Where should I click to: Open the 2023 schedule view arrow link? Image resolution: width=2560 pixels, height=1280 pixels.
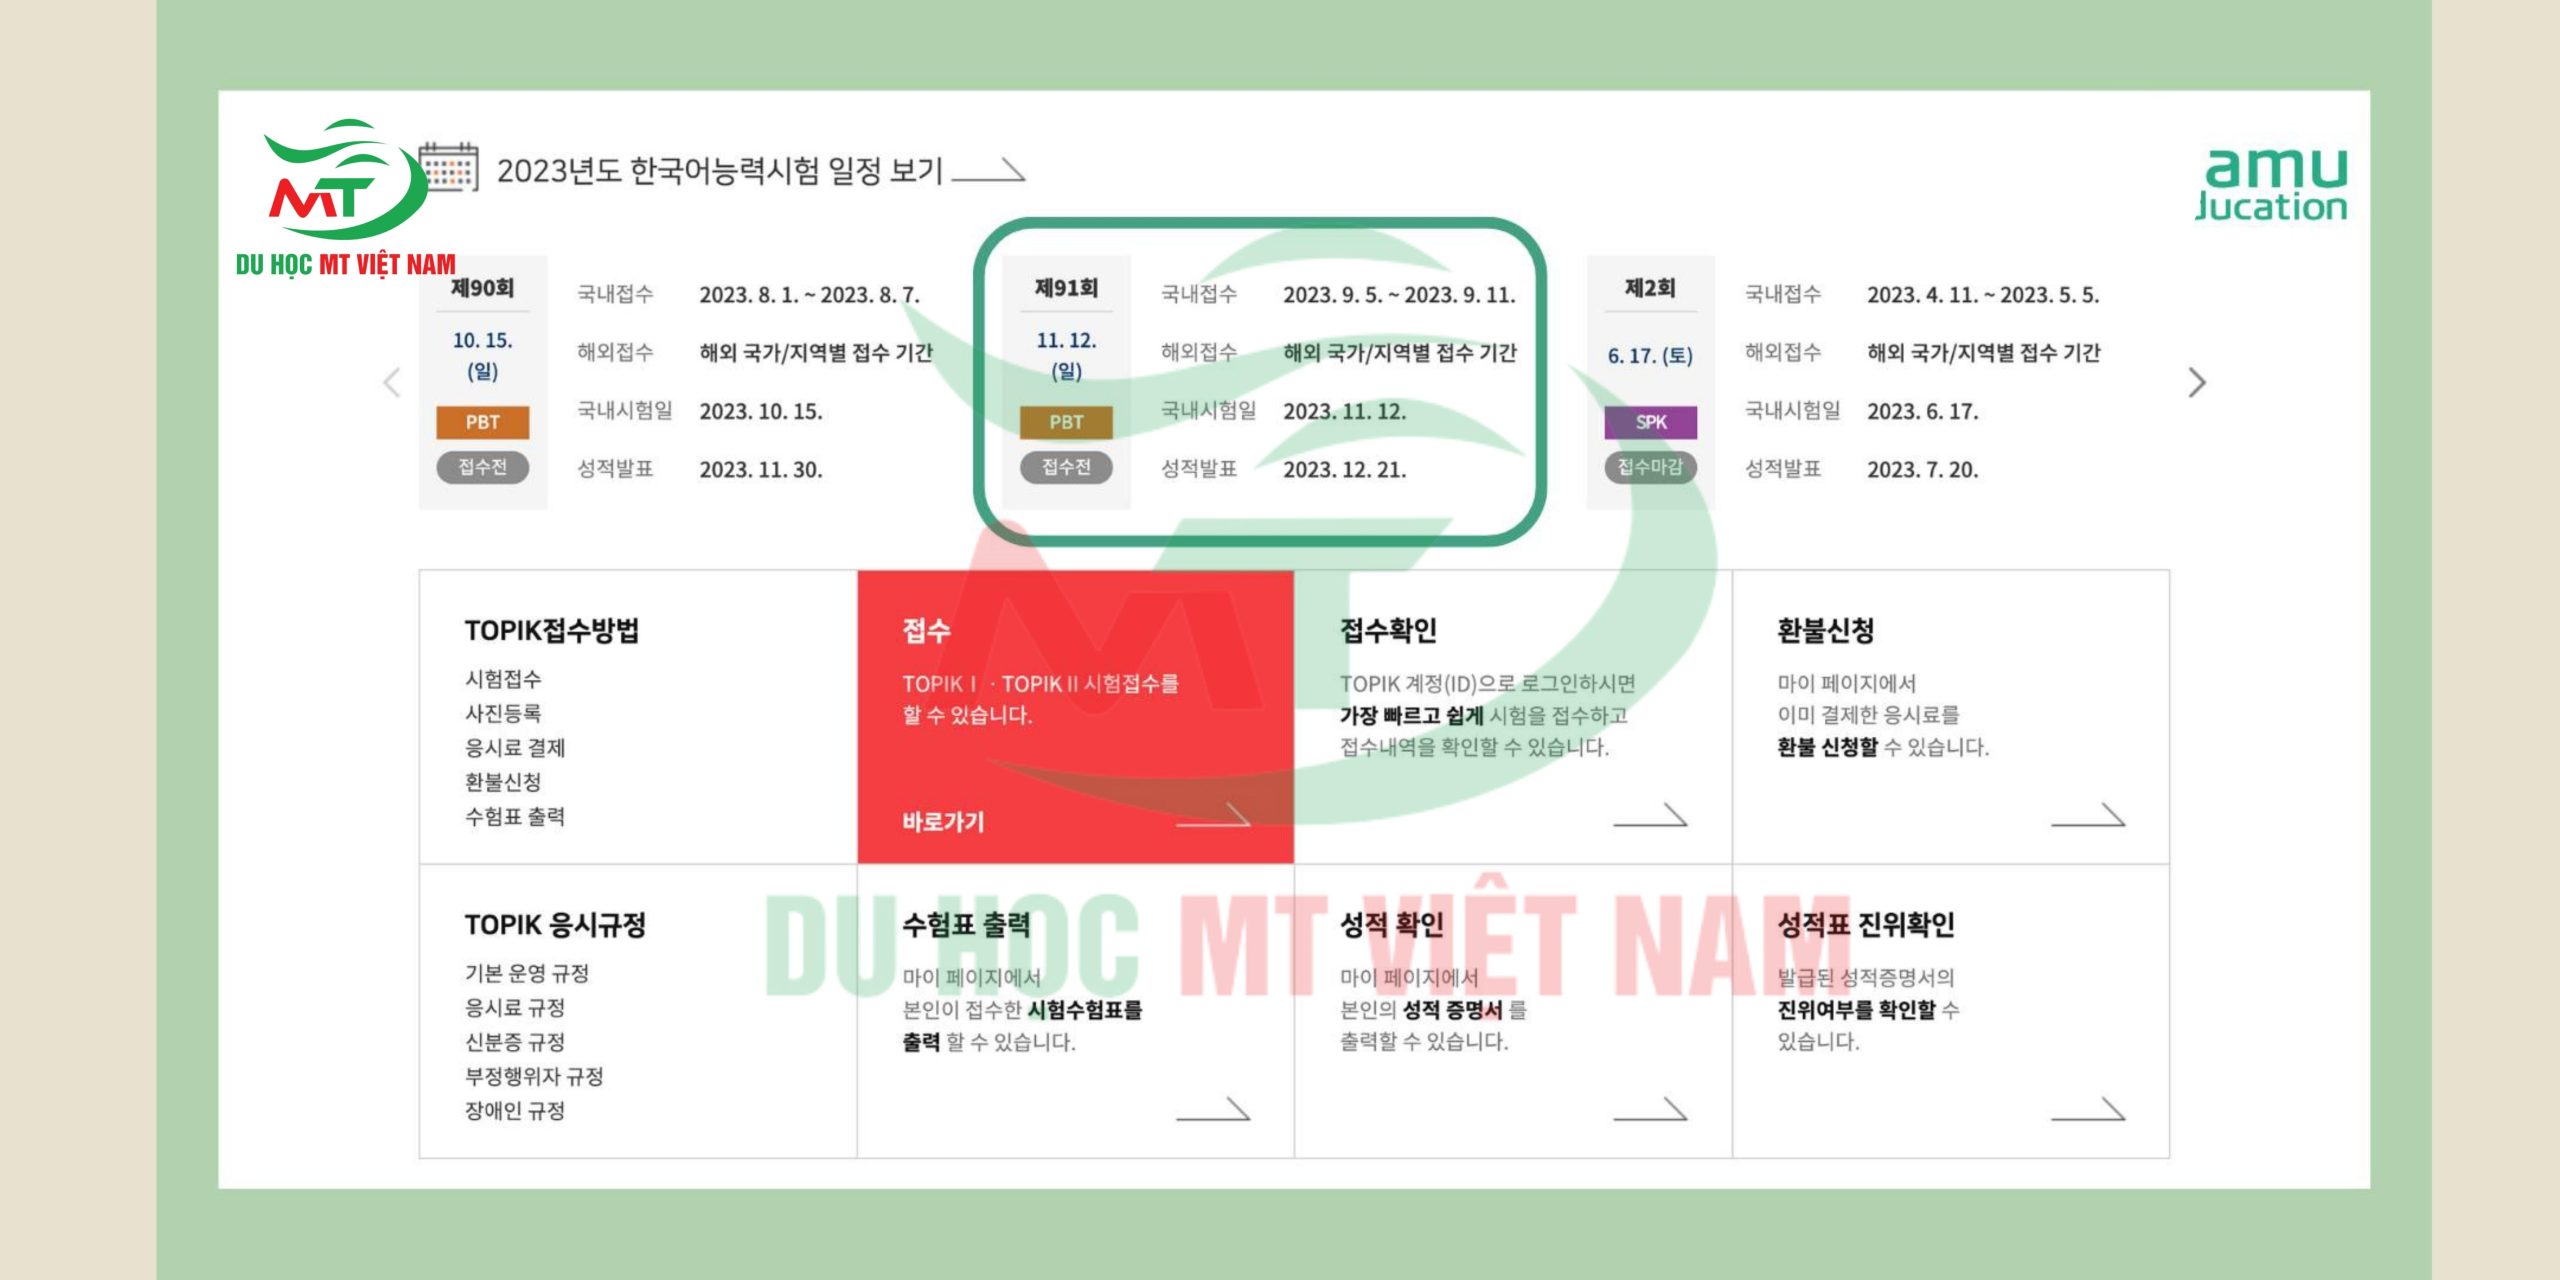click(987, 171)
